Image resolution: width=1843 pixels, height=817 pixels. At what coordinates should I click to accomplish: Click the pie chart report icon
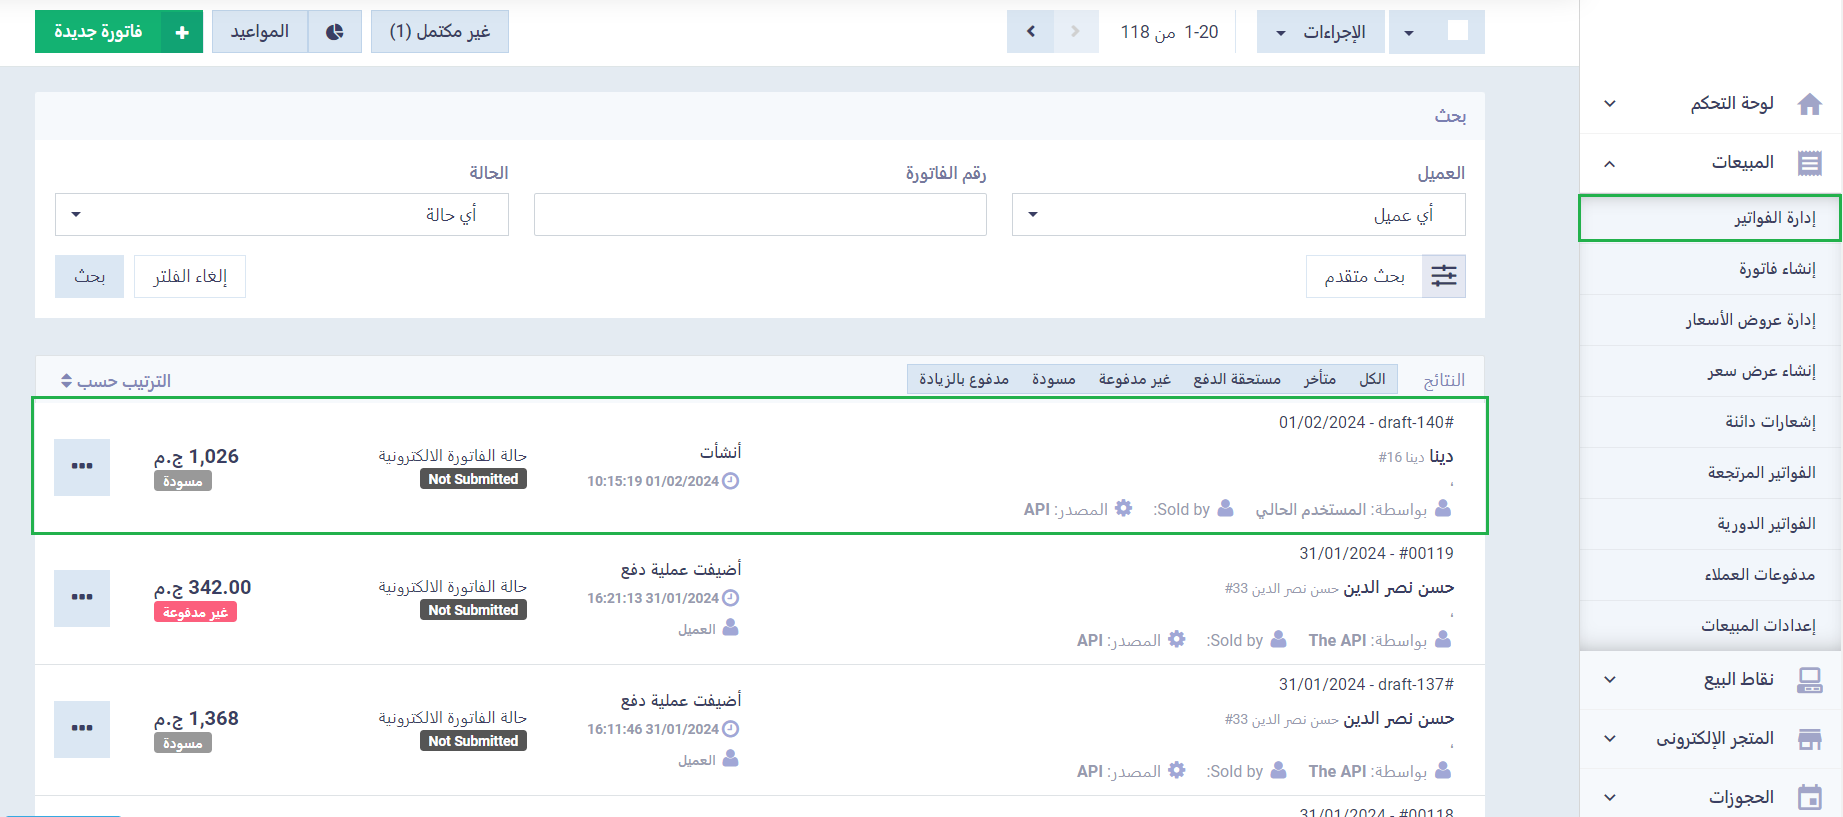pyautogui.click(x=335, y=32)
